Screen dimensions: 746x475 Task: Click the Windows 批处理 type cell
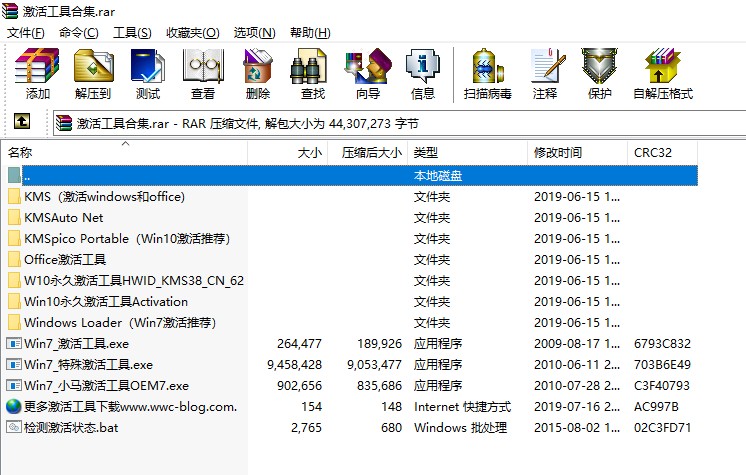460,427
